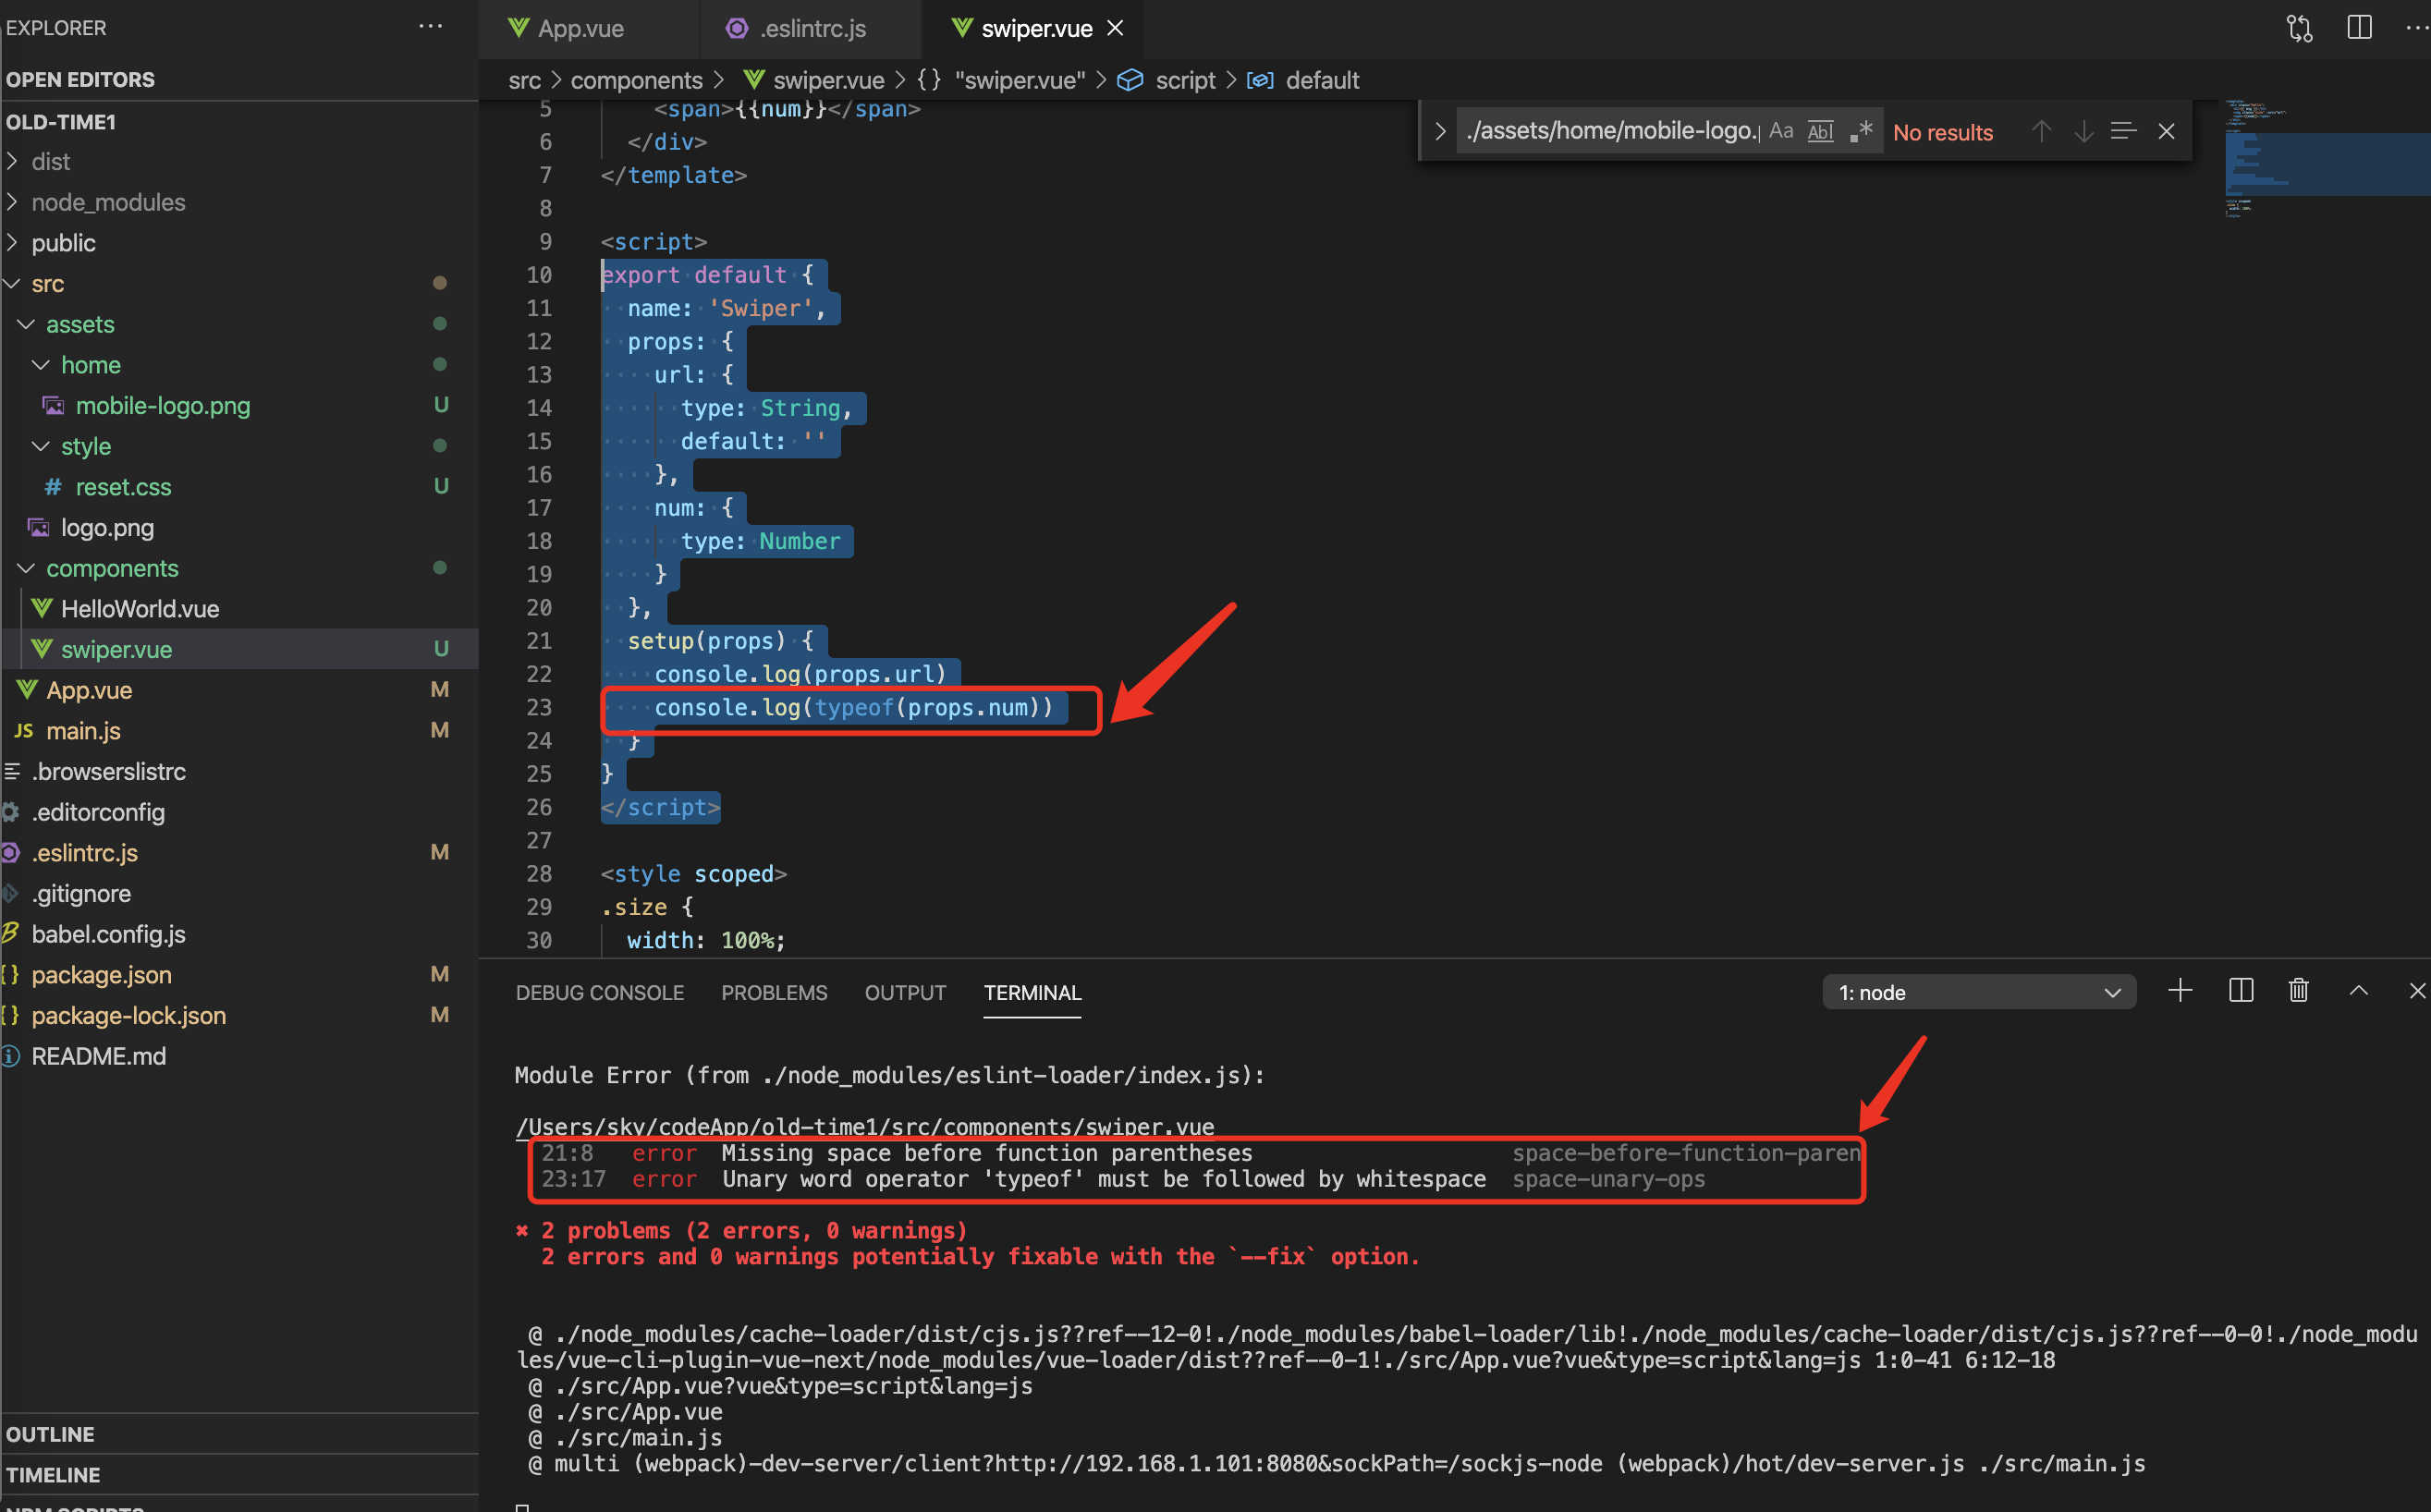
Task: Maximize terminal panel with the up chevron
Action: (2358, 990)
